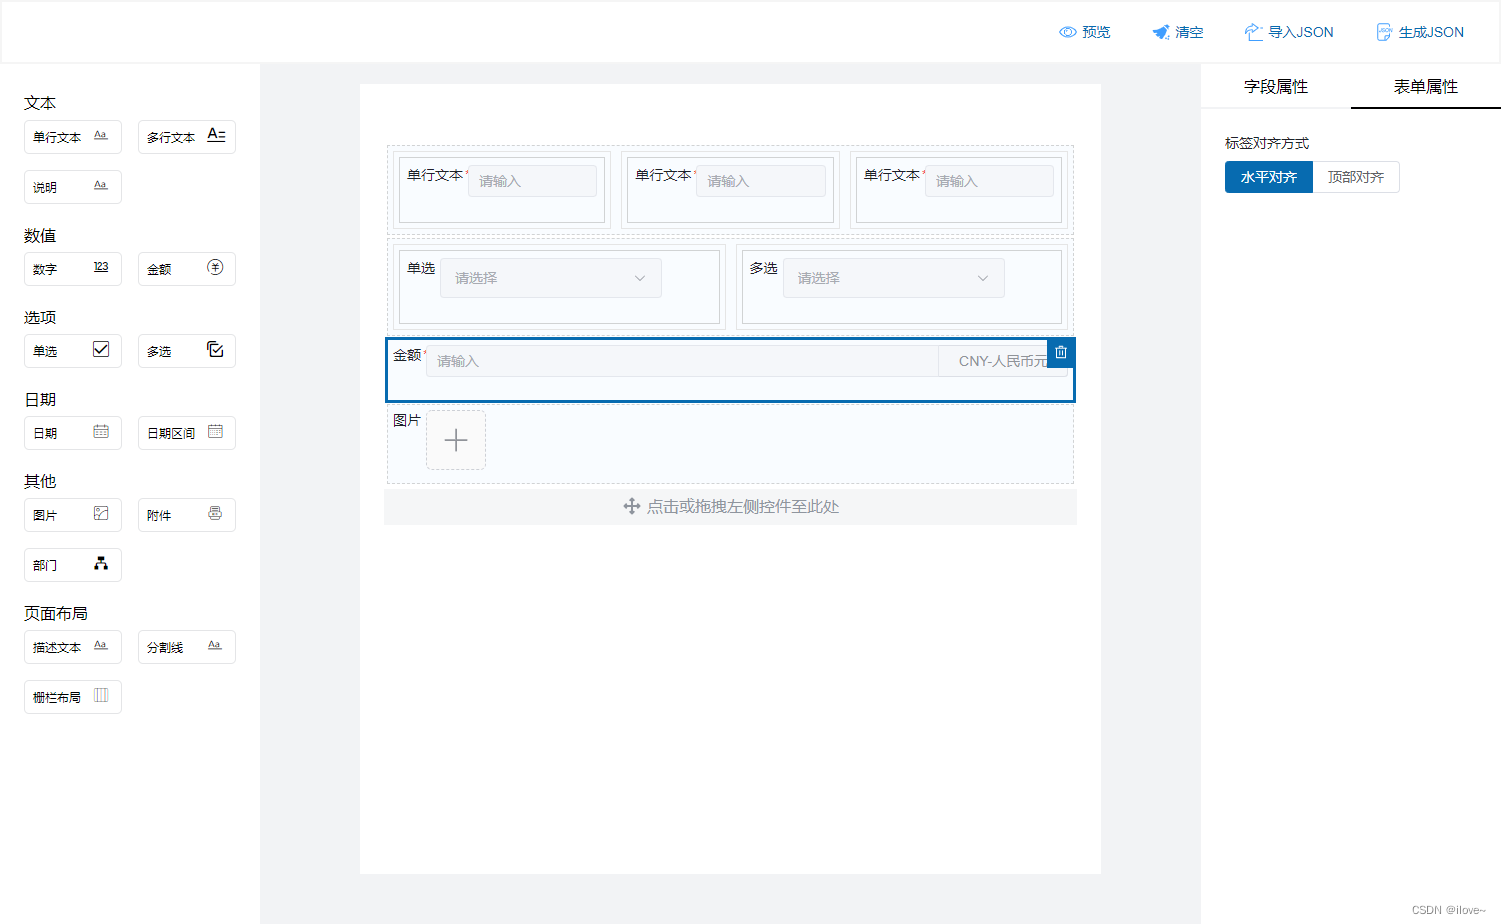Click the 清空 text link
The height and width of the screenshot is (924, 1501).
point(1189,32)
